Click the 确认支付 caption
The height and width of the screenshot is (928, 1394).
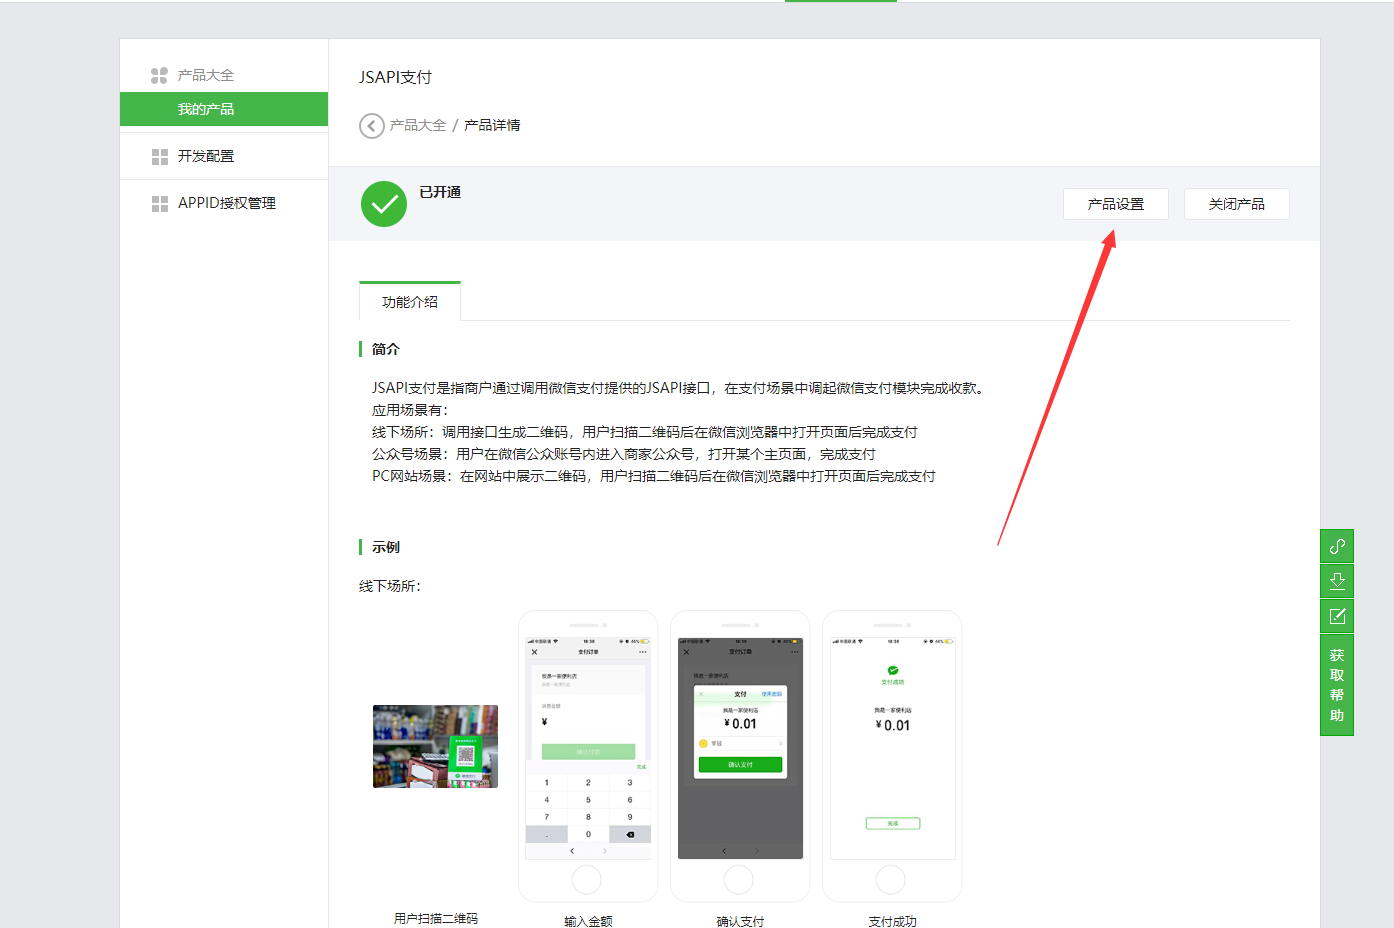740,921
